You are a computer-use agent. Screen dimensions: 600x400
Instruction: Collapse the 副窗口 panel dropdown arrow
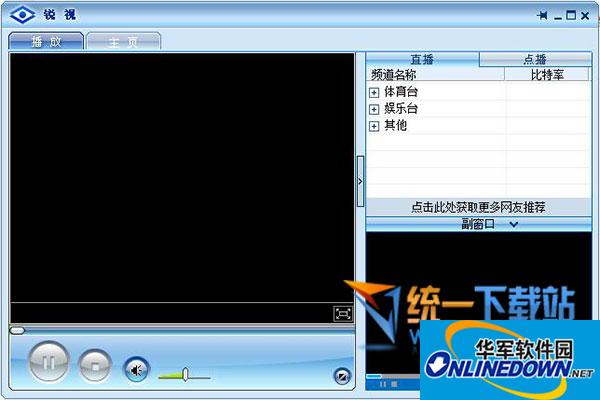514,224
